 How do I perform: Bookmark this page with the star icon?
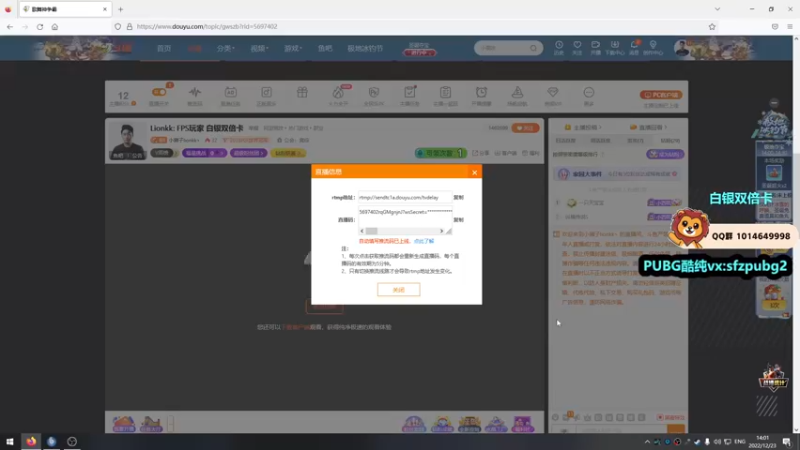pyautogui.click(x=712, y=27)
